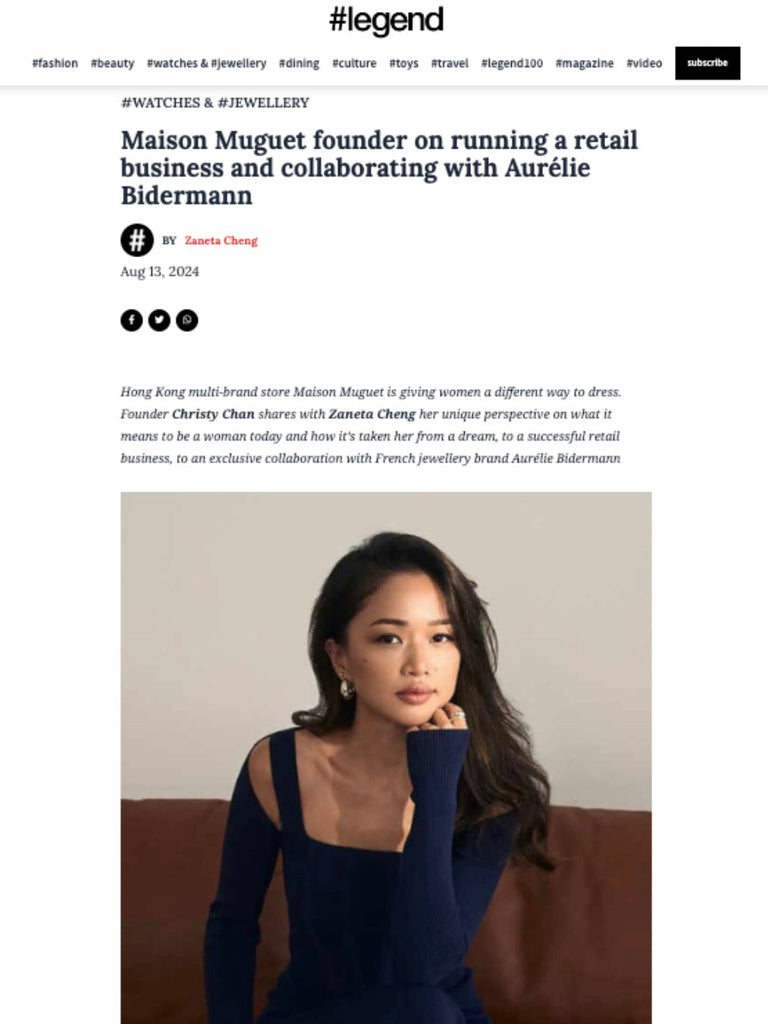The image size is (768, 1024).
Task: Share article through WhatsApp icon
Action: [187, 320]
